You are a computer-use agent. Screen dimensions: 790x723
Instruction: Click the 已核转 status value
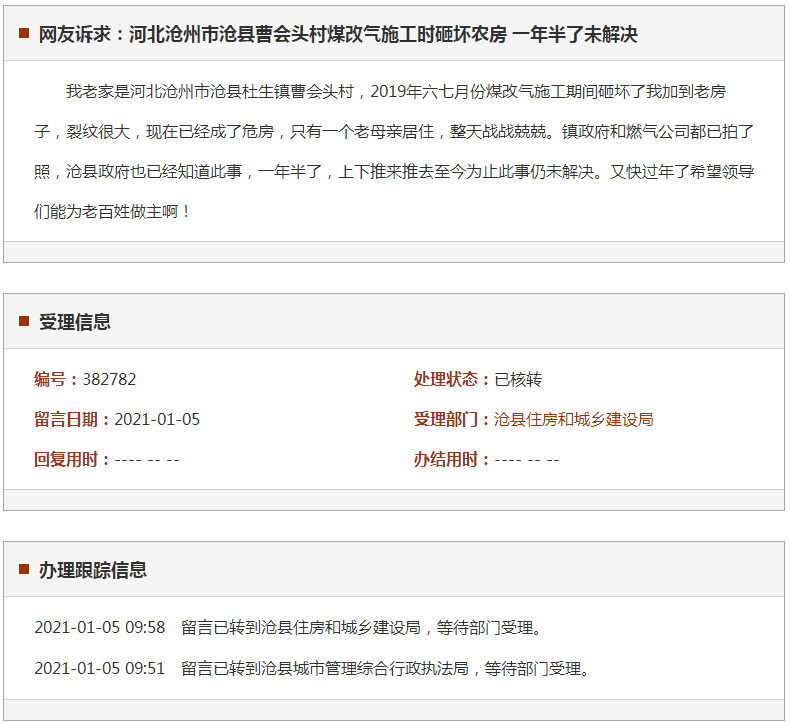(518, 379)
